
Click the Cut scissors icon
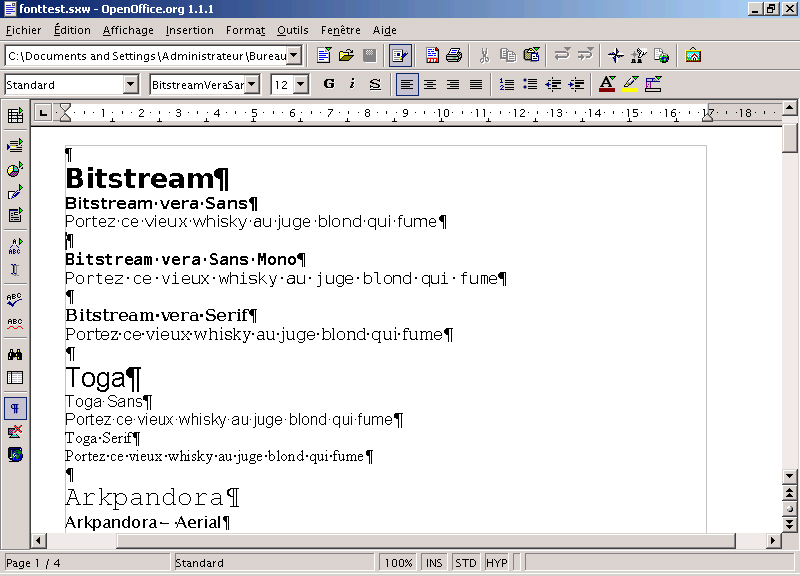[484, 55]
